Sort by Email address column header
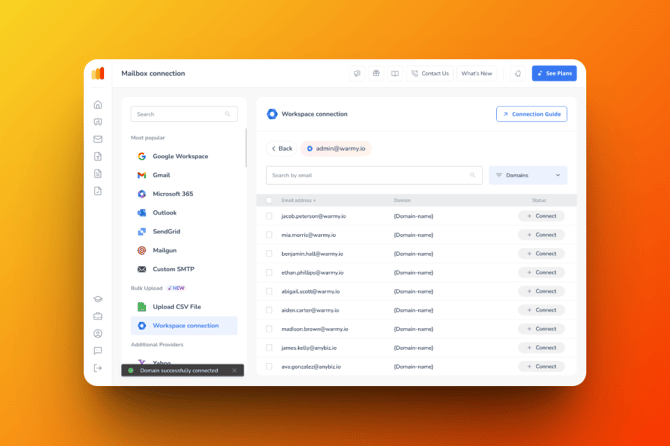The width and height of the screenshot is (670, 446). pyautogui.click(x=299, y=200)
